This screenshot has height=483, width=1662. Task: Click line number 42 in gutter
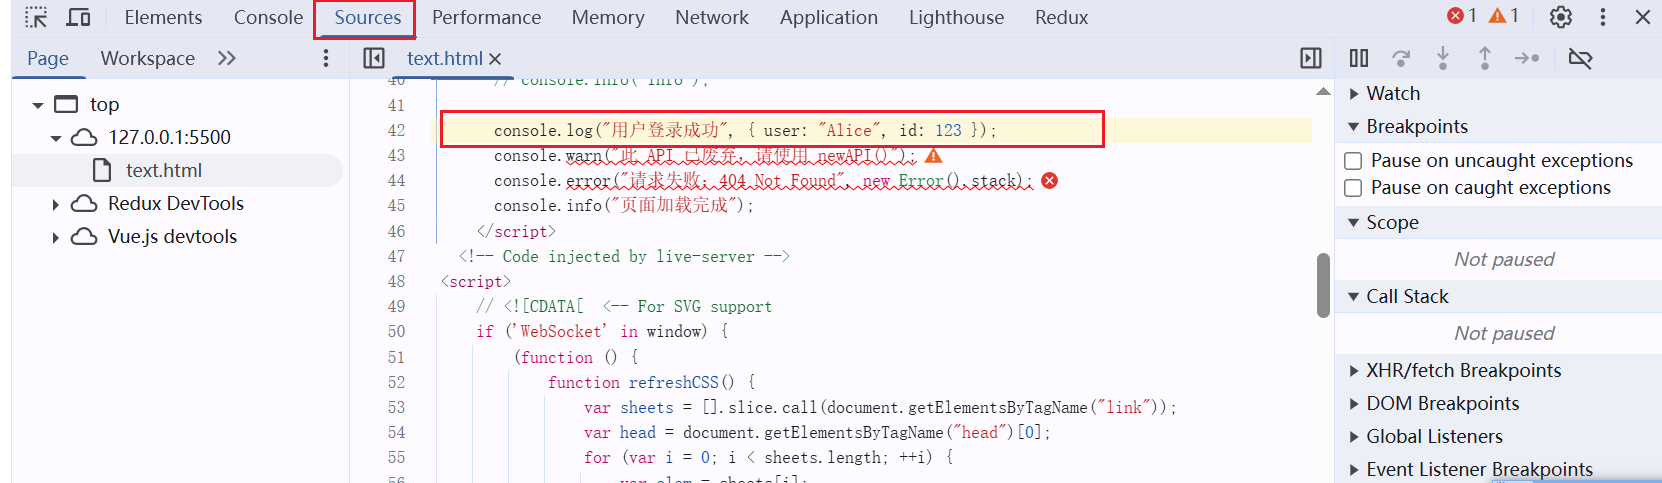397,130
